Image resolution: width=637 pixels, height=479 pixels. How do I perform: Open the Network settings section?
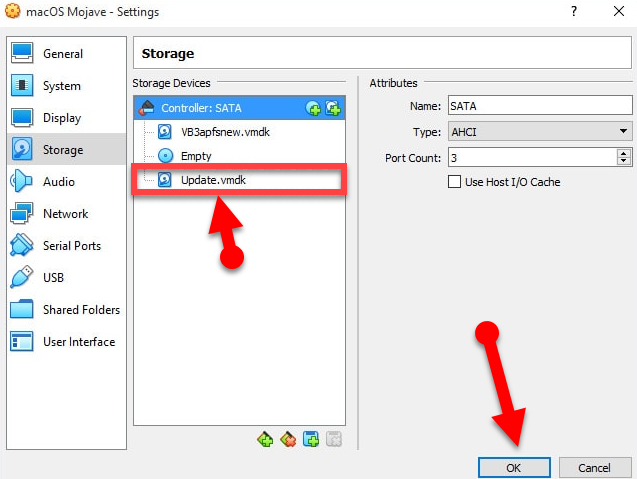click(x=65, y=214)
